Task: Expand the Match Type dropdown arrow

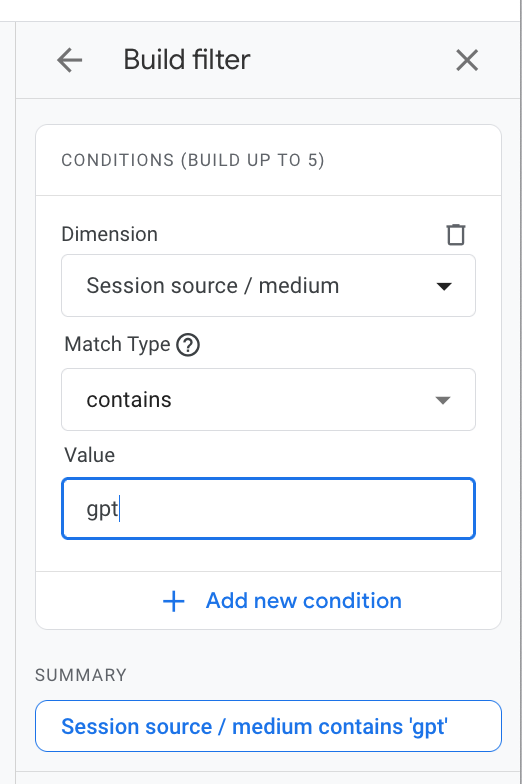Action: (x=443, y=400)
